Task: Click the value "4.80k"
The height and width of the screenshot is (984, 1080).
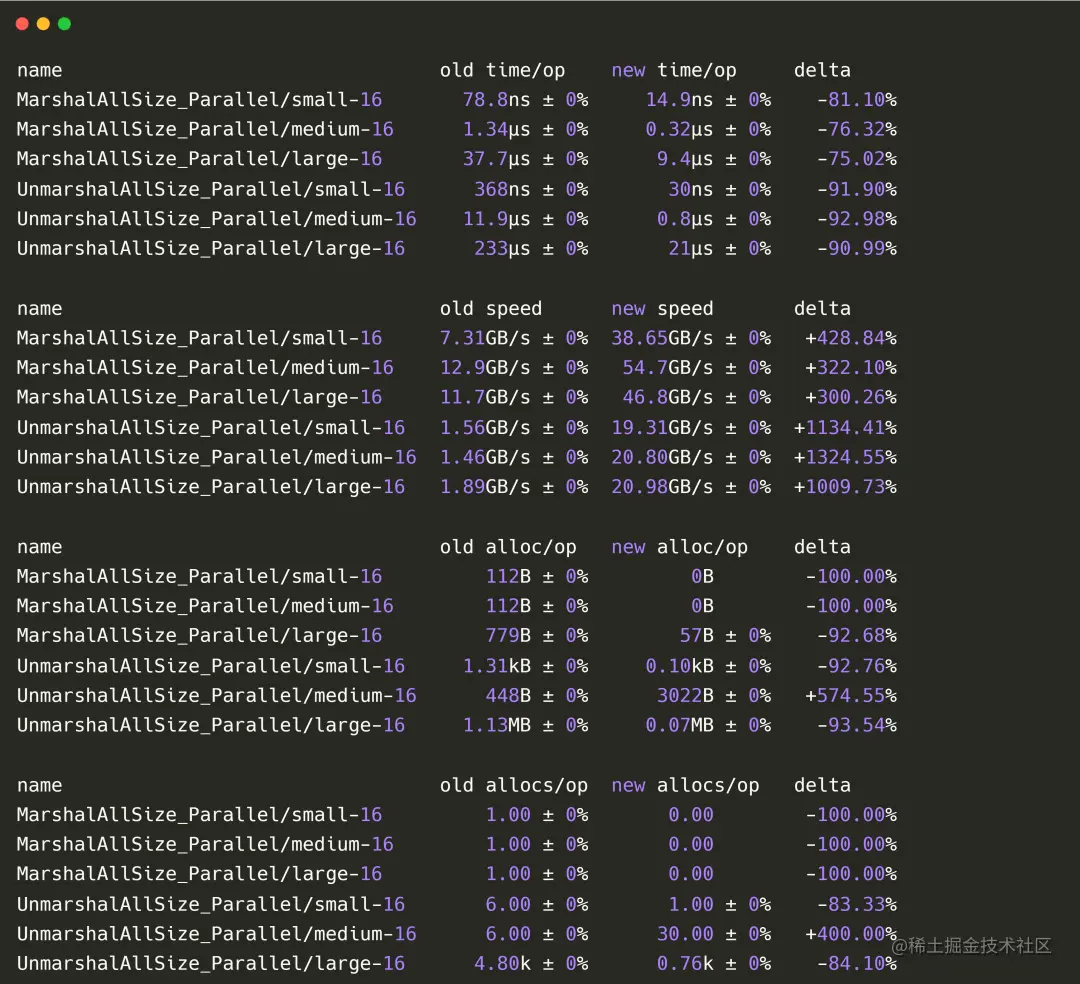Action: pos(502,963)
